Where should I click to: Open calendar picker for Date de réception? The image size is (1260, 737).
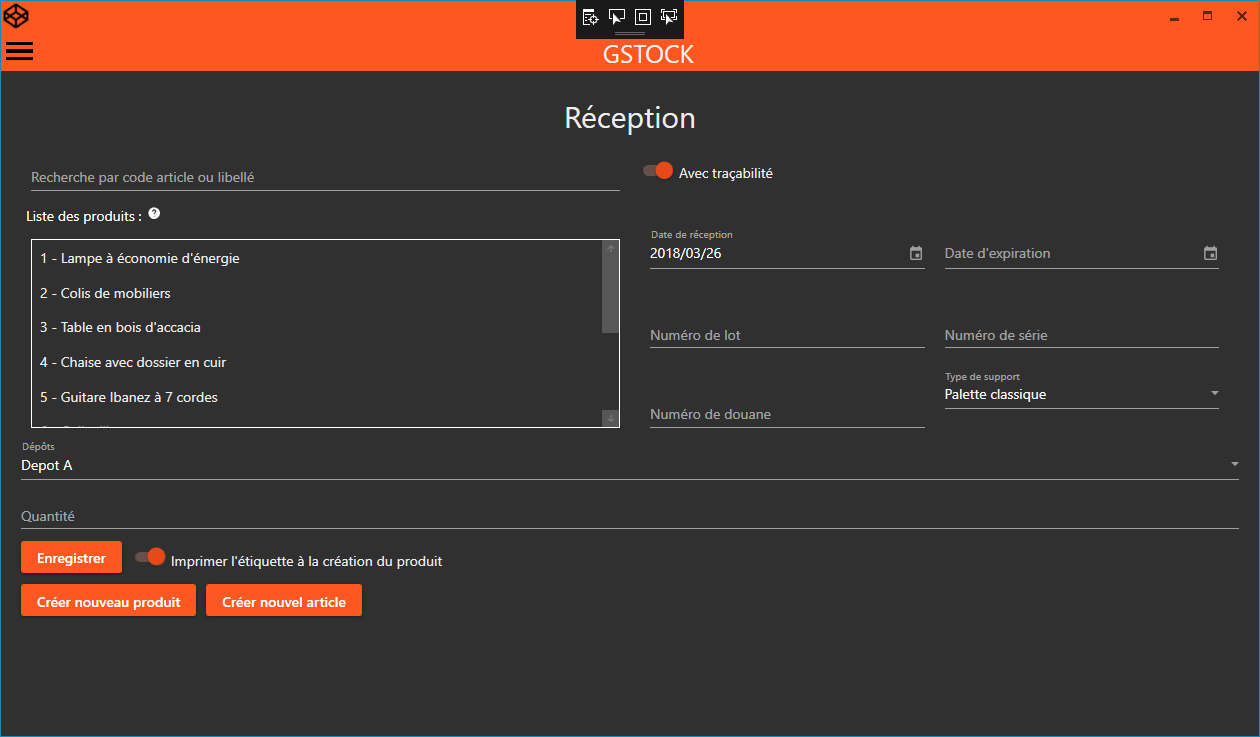(x=915, y=254)
